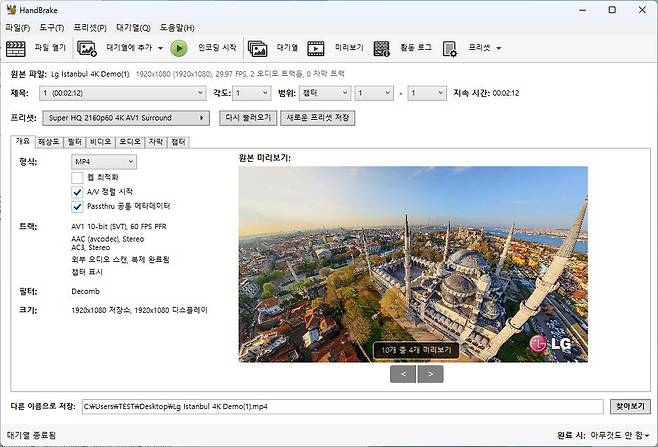Screen dimensions: 658x447
Task: Open the start chapter dropdown
Action: 374,93
